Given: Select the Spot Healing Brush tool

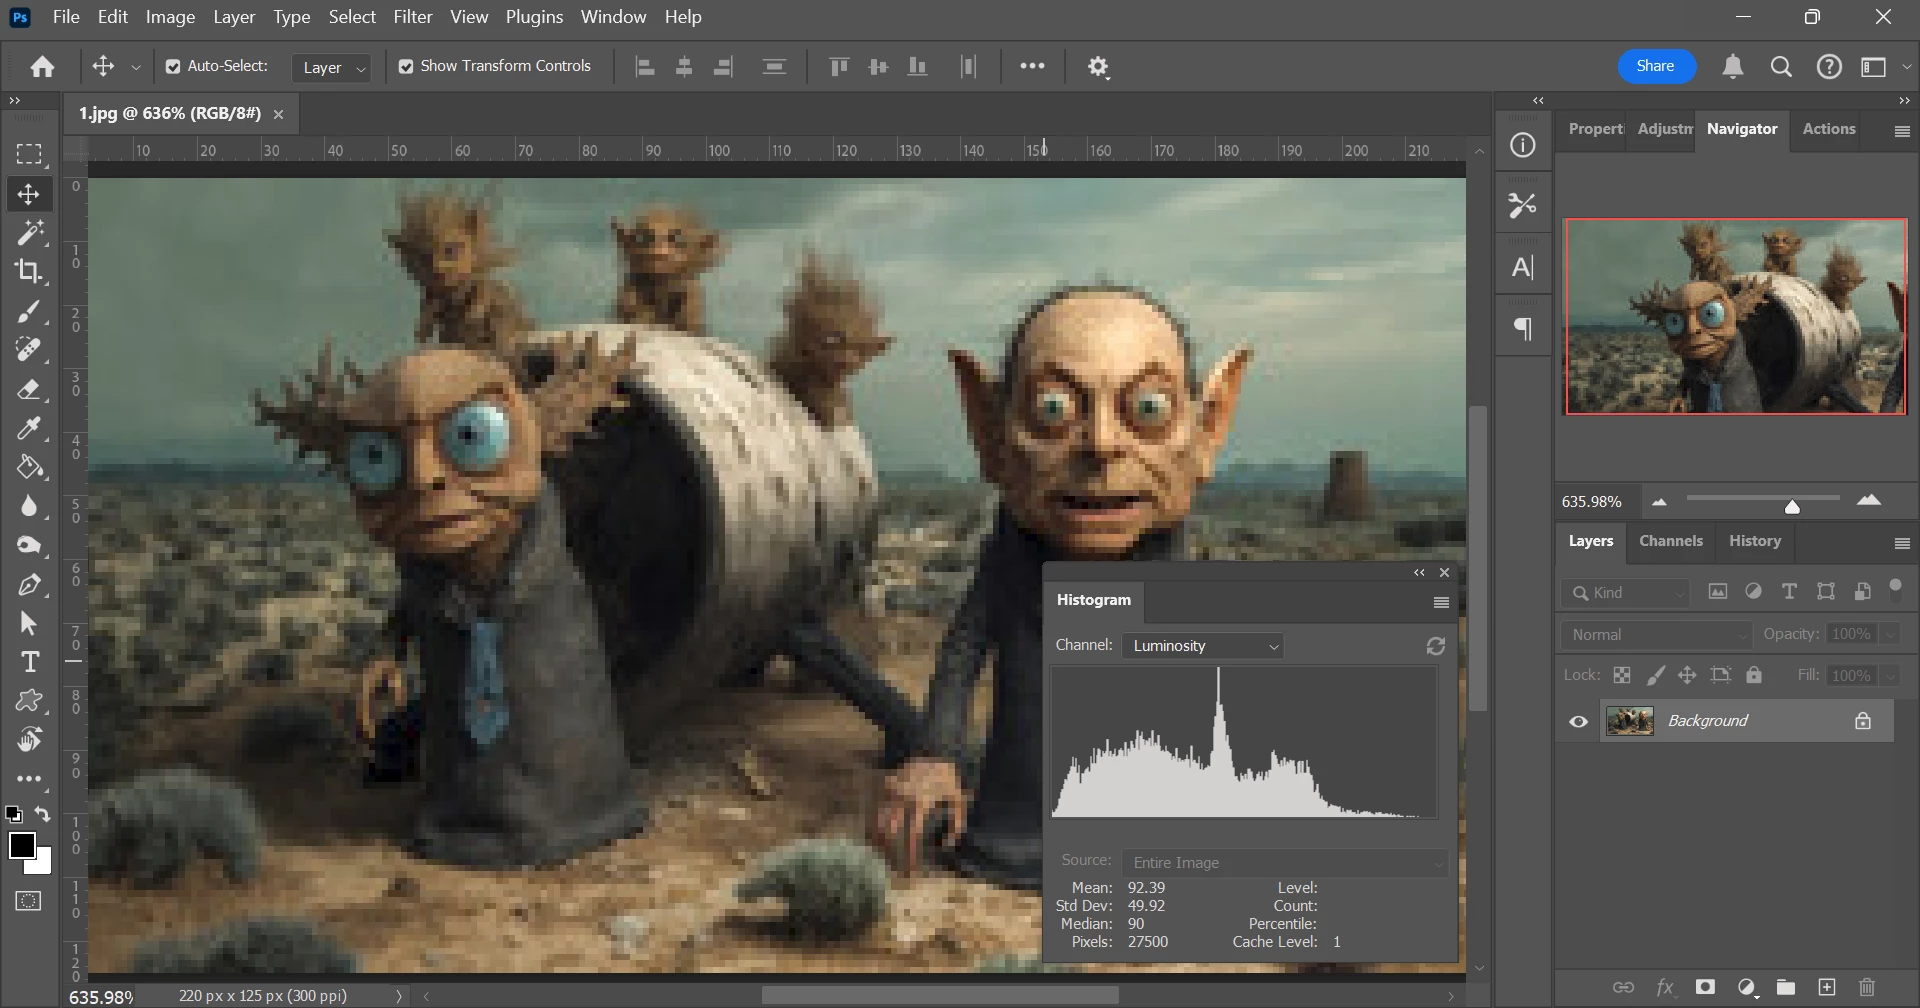Looking at the screenshot, I should coord(29,350).
